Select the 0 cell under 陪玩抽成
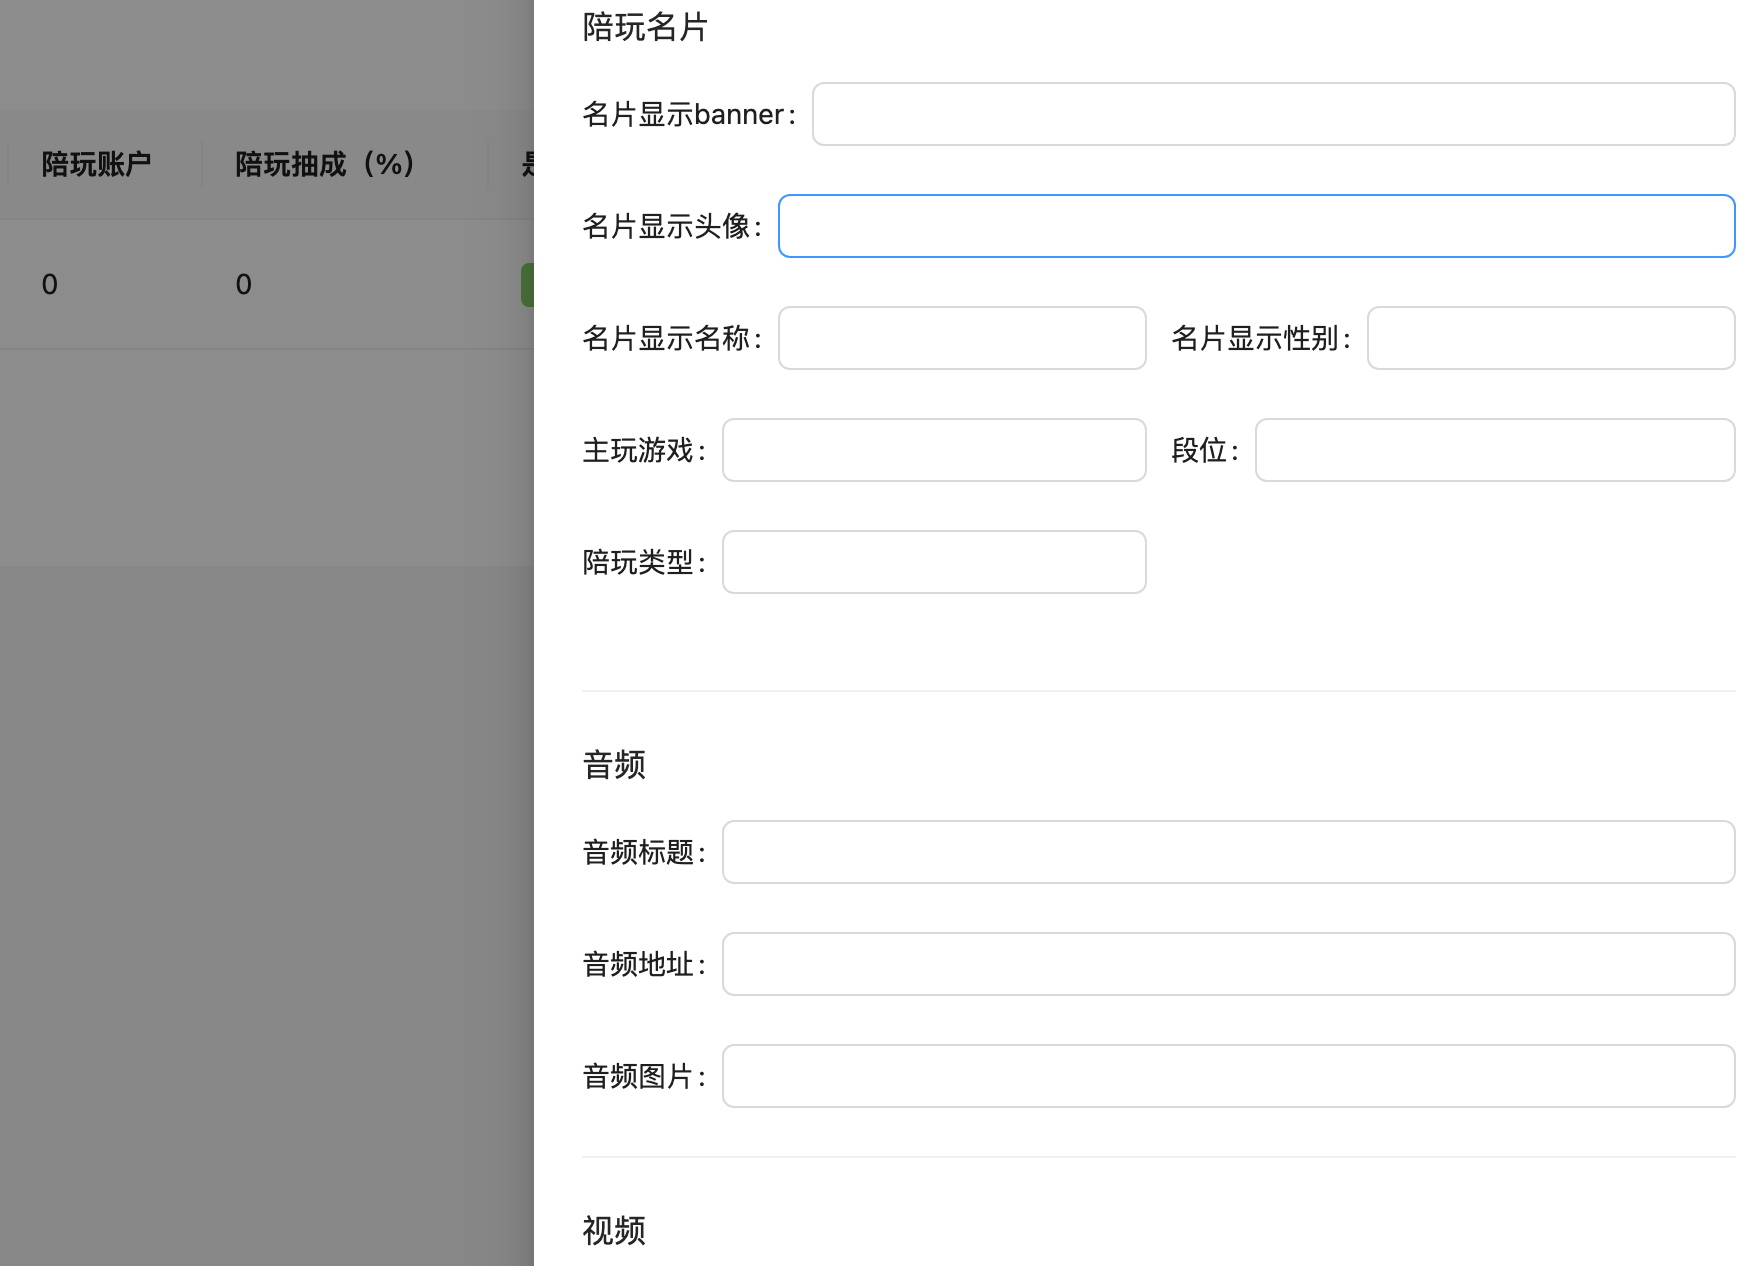This screenshot has width=1762, height=1266. point(244,285)
